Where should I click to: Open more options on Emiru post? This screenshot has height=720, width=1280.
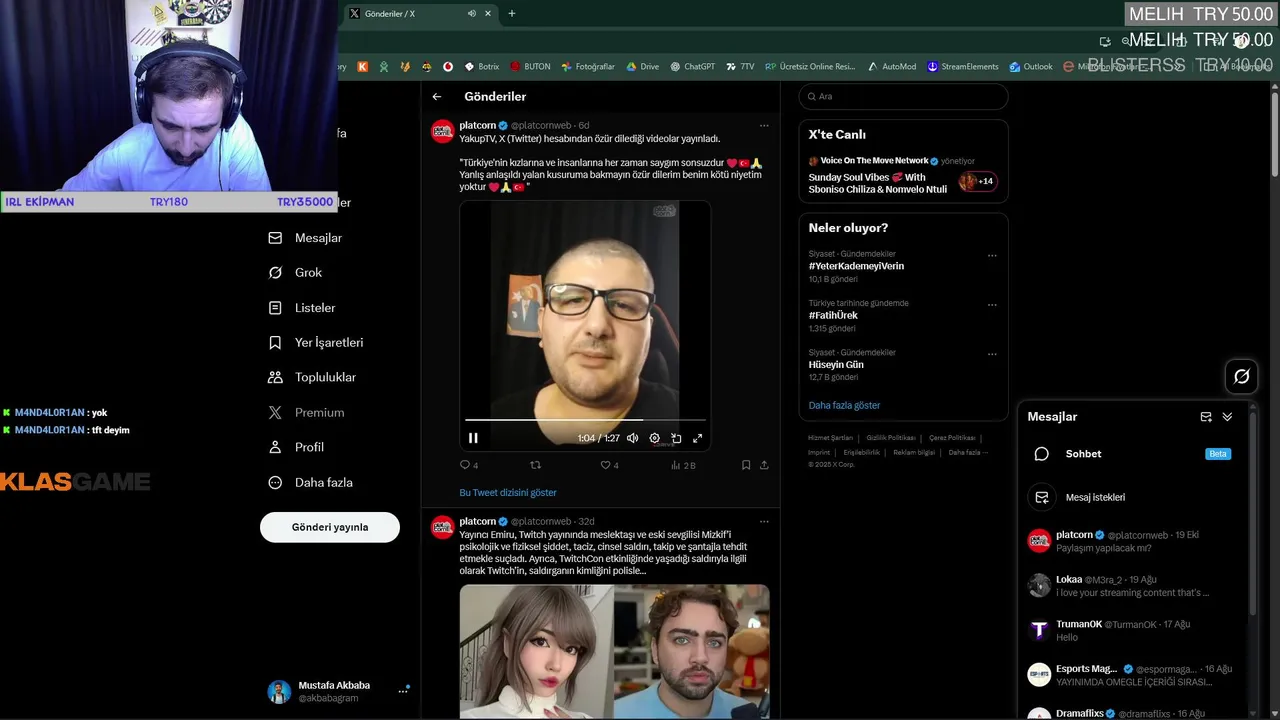[764, 522]
